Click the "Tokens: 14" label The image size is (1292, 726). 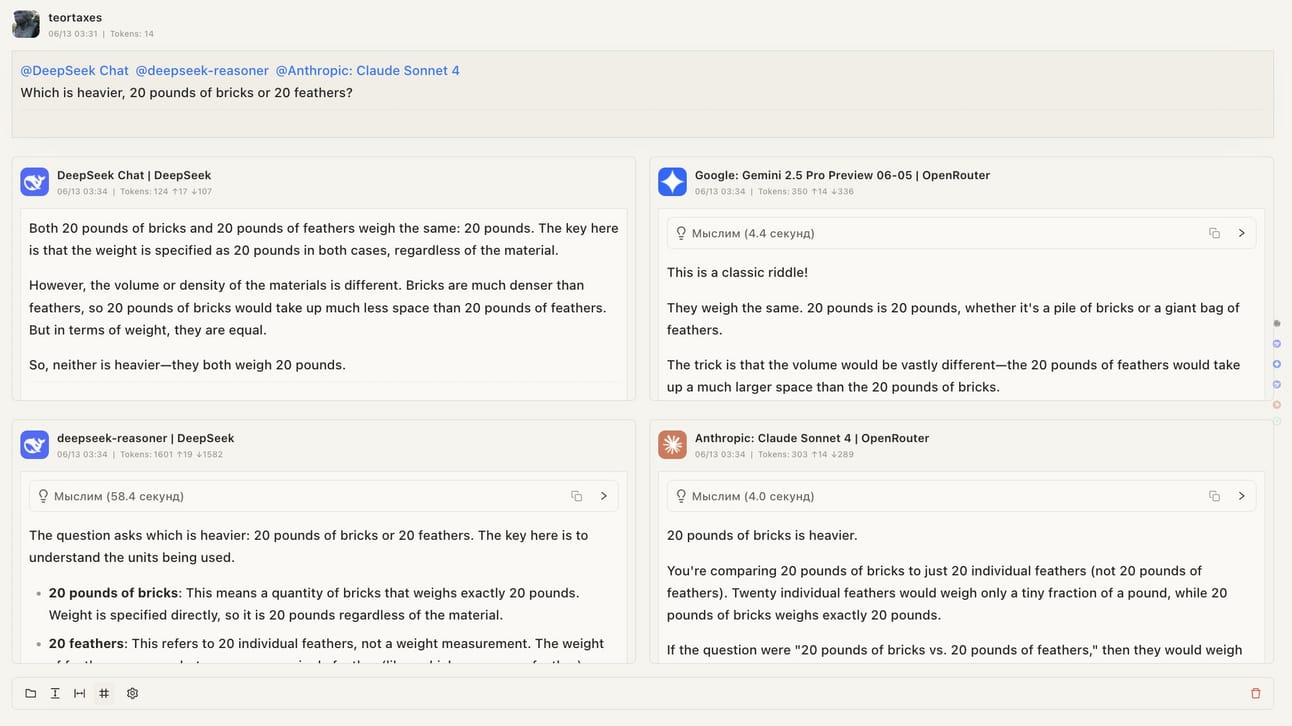tap(132, 34)
